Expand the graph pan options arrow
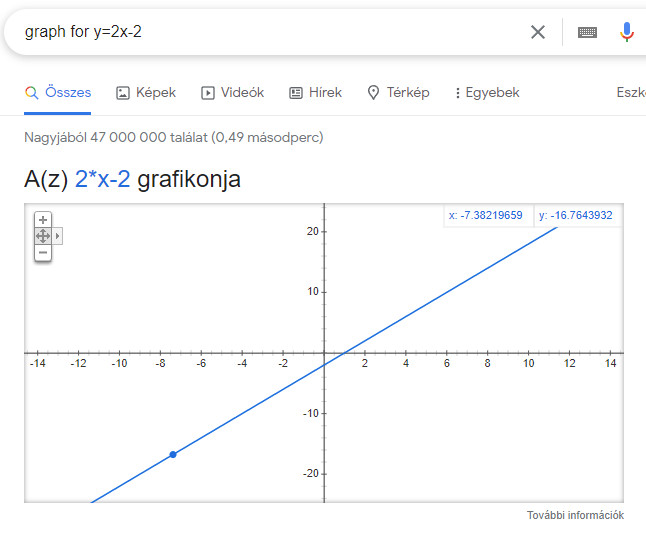646x539 pixels. coord(58,236)
